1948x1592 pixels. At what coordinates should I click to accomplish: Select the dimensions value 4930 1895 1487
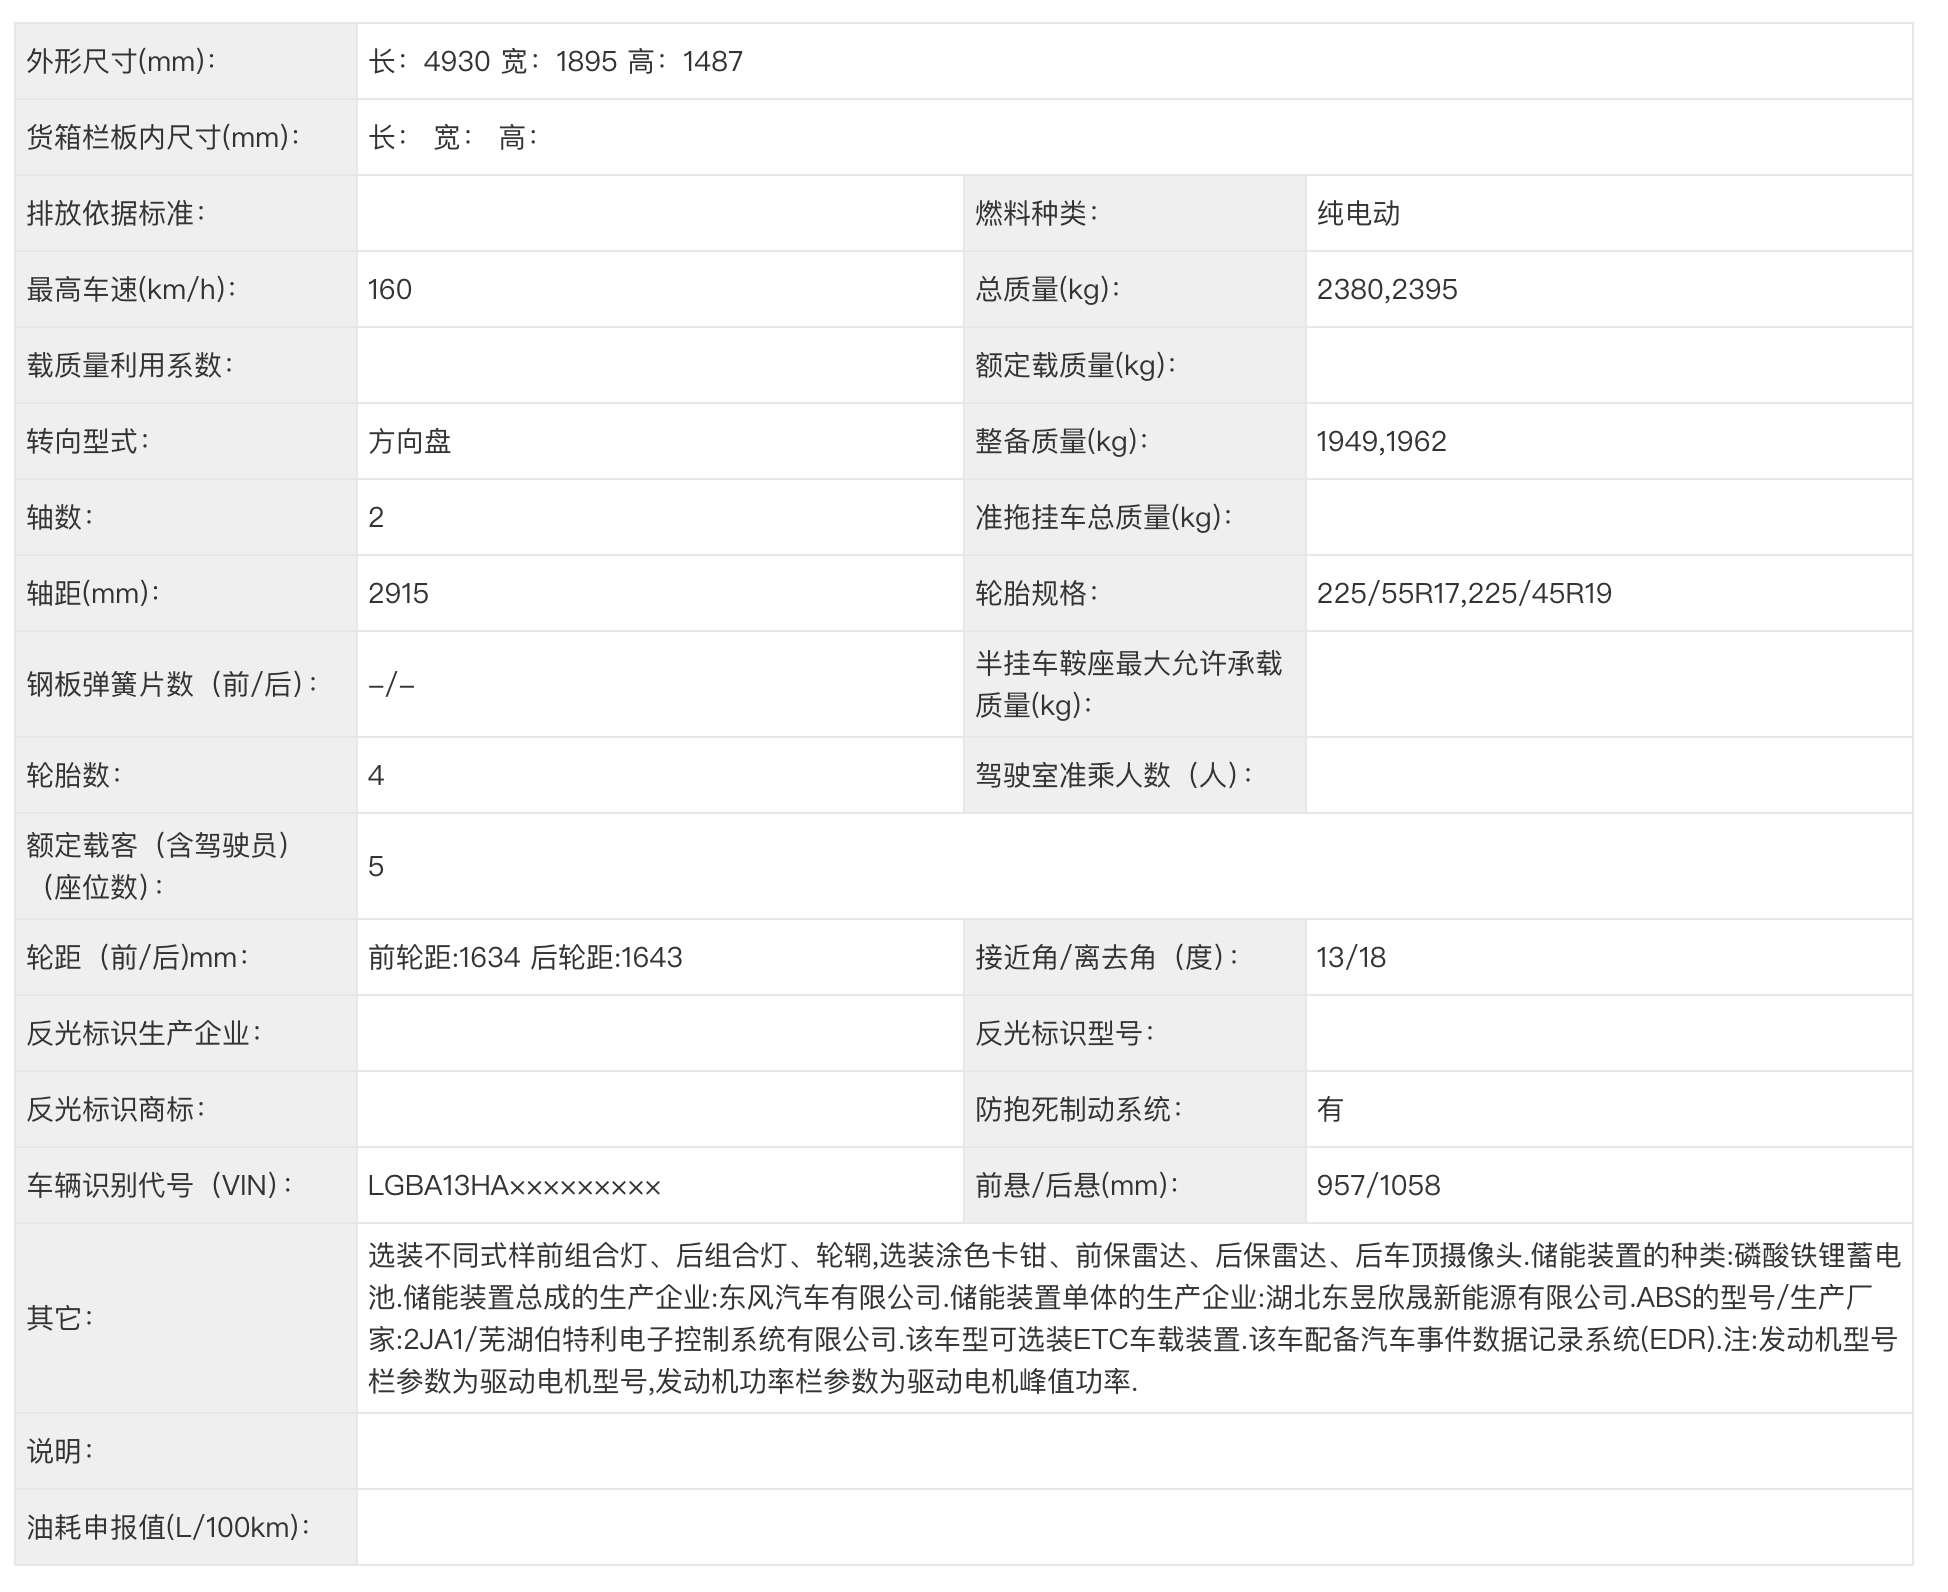click(x=555, y=62)
